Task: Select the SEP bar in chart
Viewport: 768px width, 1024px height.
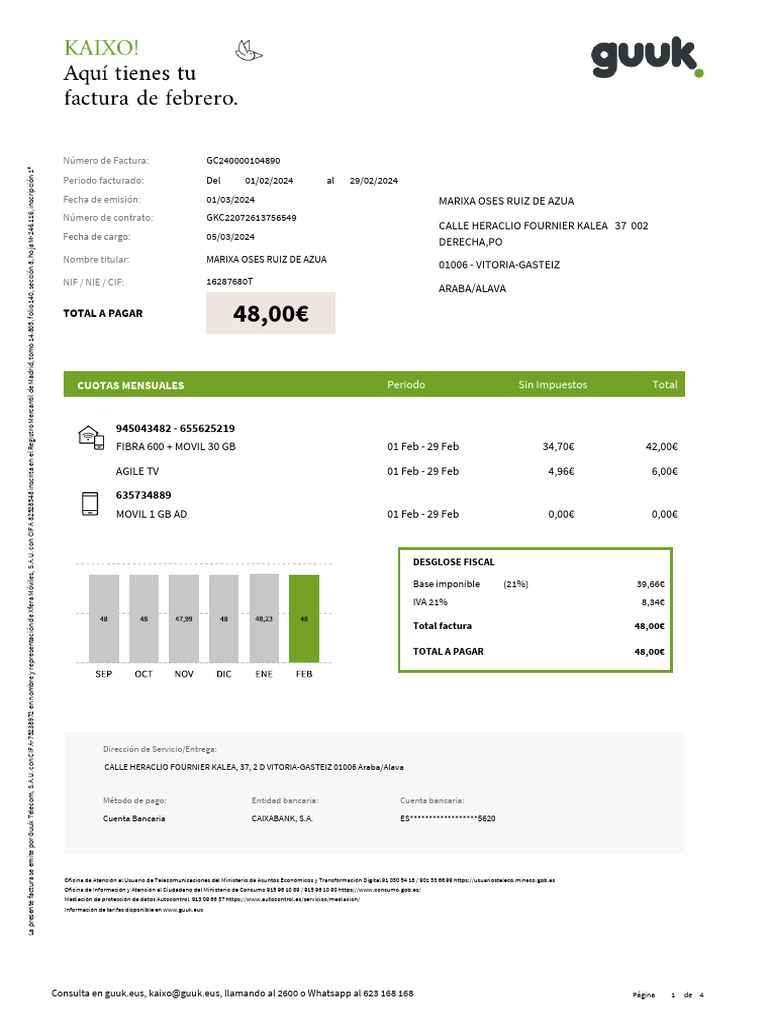Action: click(104, 618)
